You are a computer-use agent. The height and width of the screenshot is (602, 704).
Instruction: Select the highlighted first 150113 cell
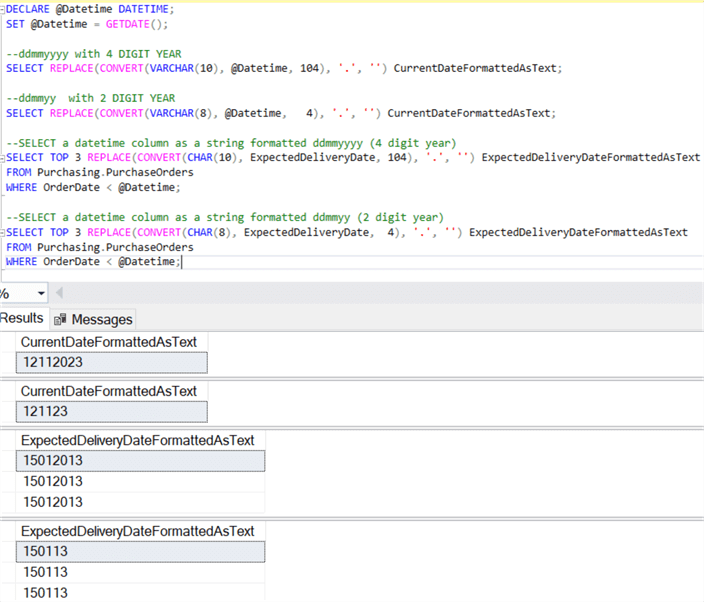tap(140, 551)
